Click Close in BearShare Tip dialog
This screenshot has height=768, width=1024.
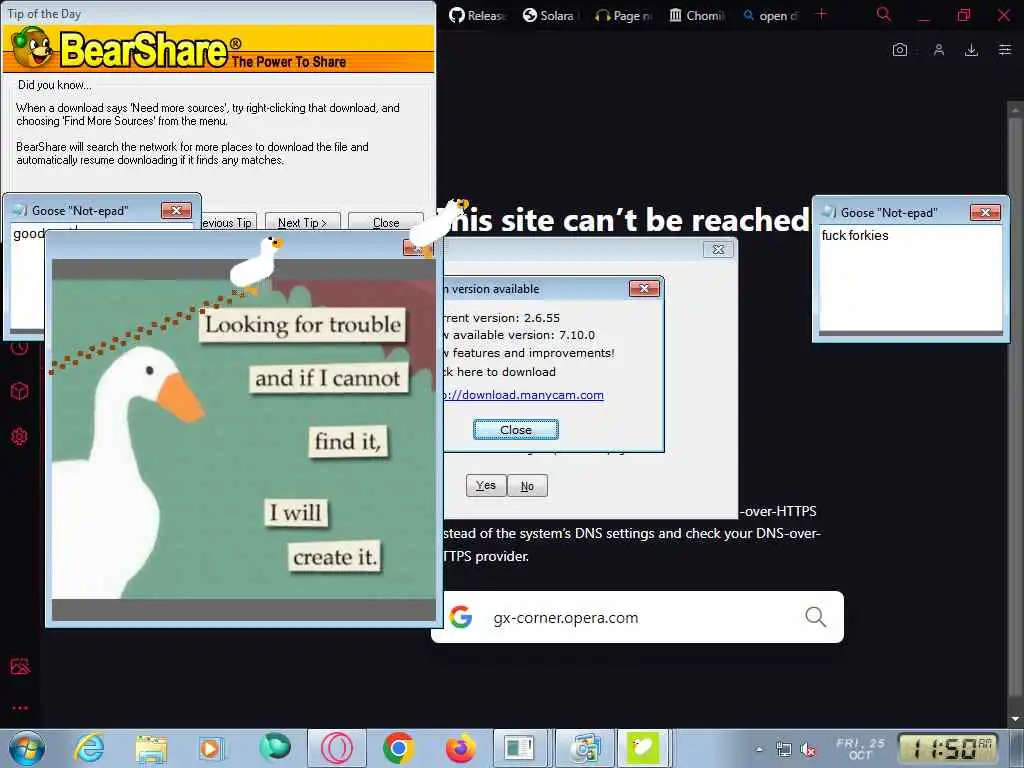386,223
